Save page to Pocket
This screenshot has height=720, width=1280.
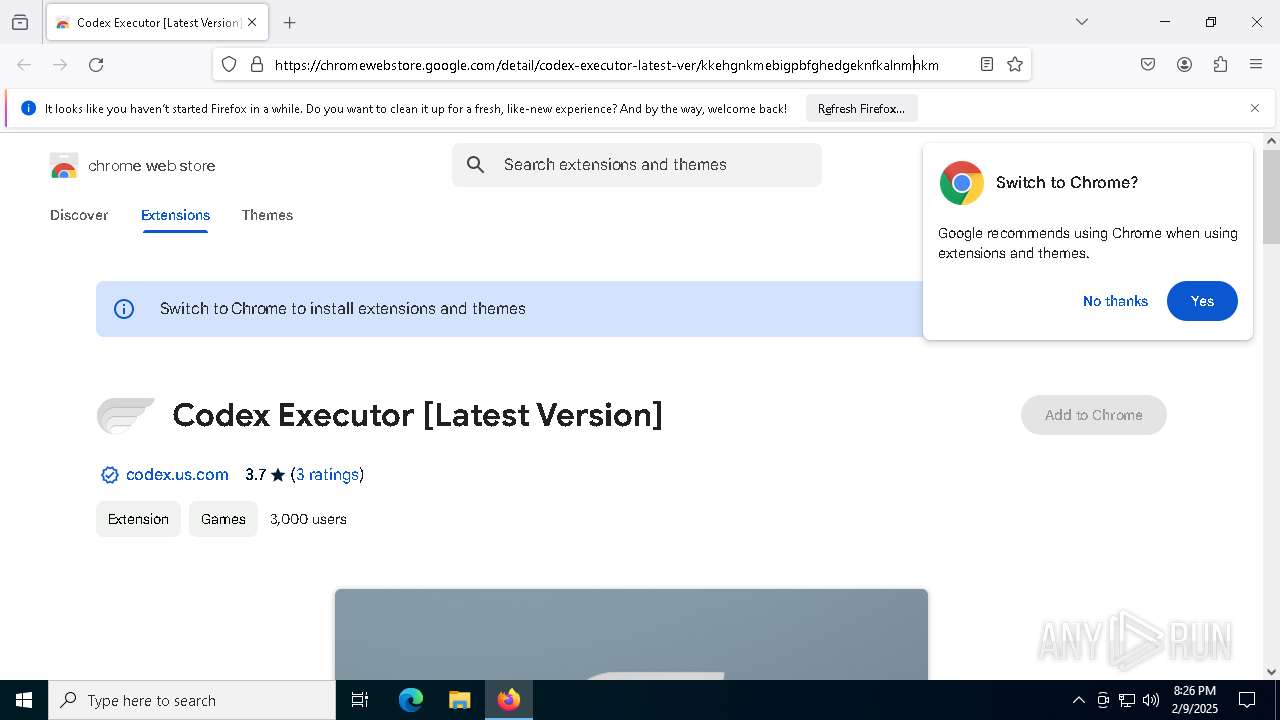point(1148,64)
